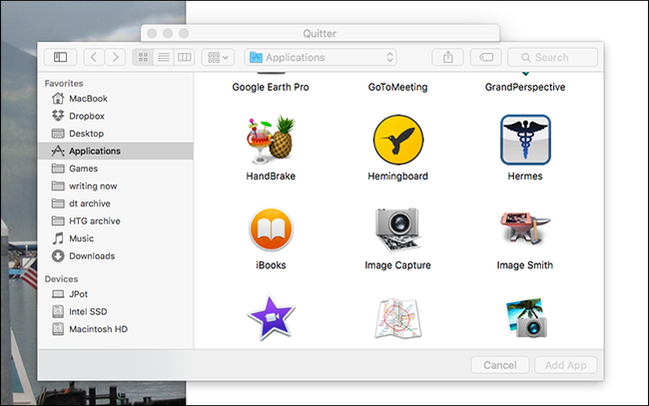Screen dimensions: 649x406
Task: Open the dt archive folder
Action: tap(116, 203)
